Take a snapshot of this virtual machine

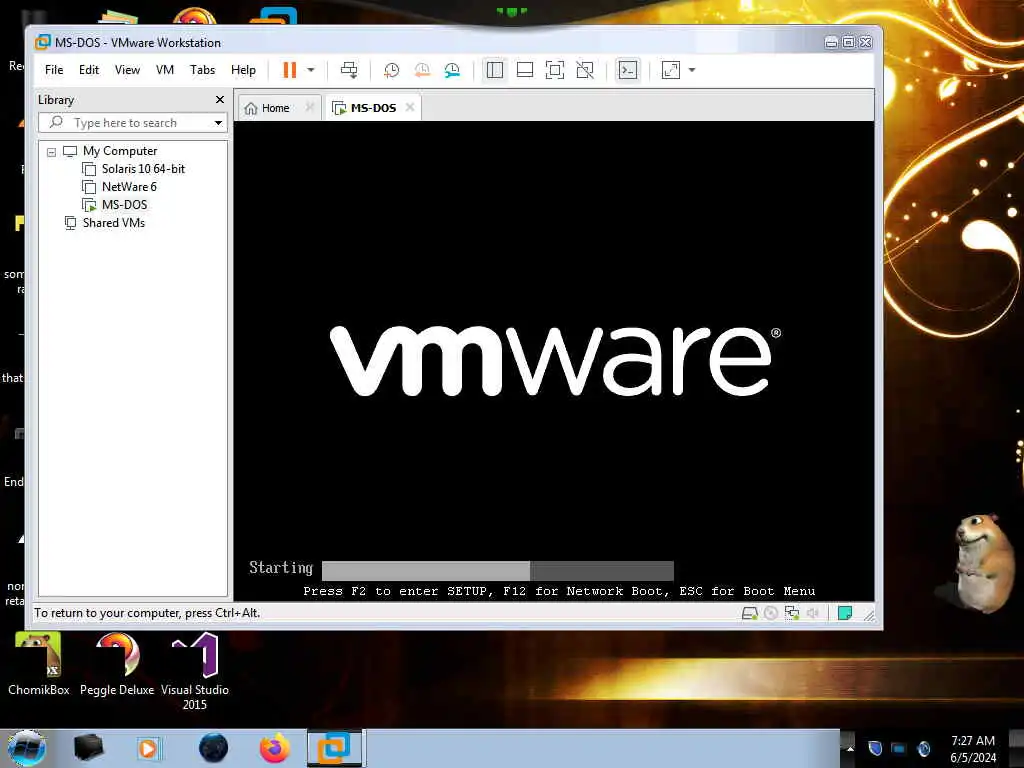(x=391, y=70)
